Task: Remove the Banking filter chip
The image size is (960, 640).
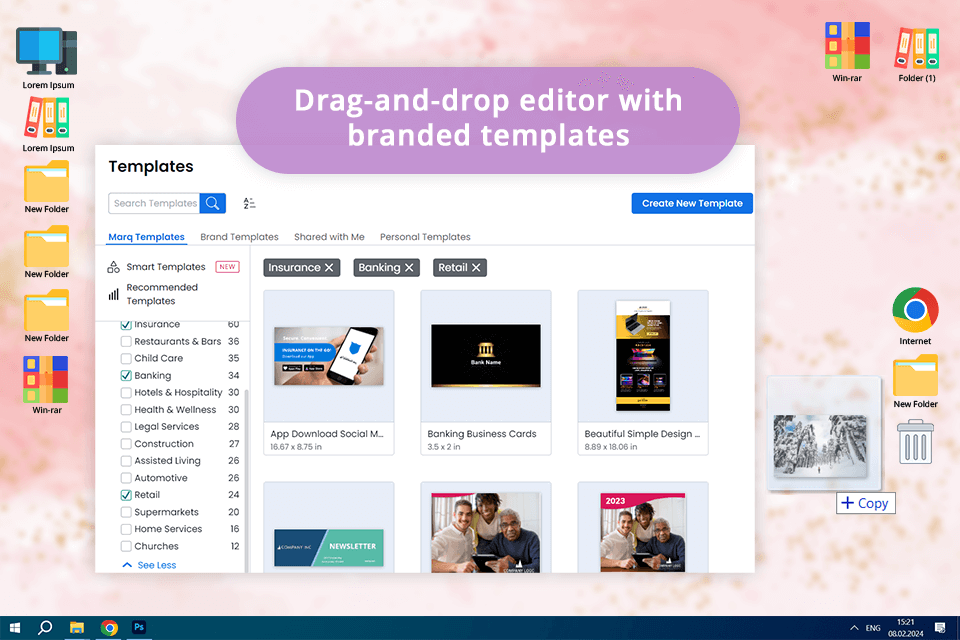Action: [x=409, y=268]
